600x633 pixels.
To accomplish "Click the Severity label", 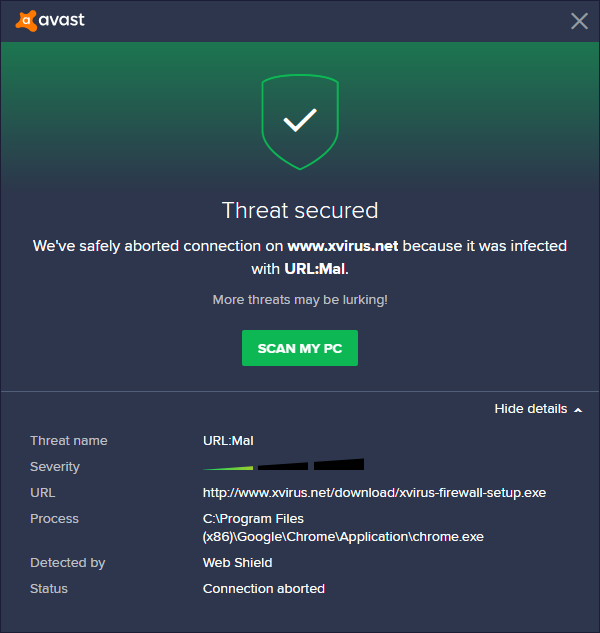I will click(x=55, y=467).
